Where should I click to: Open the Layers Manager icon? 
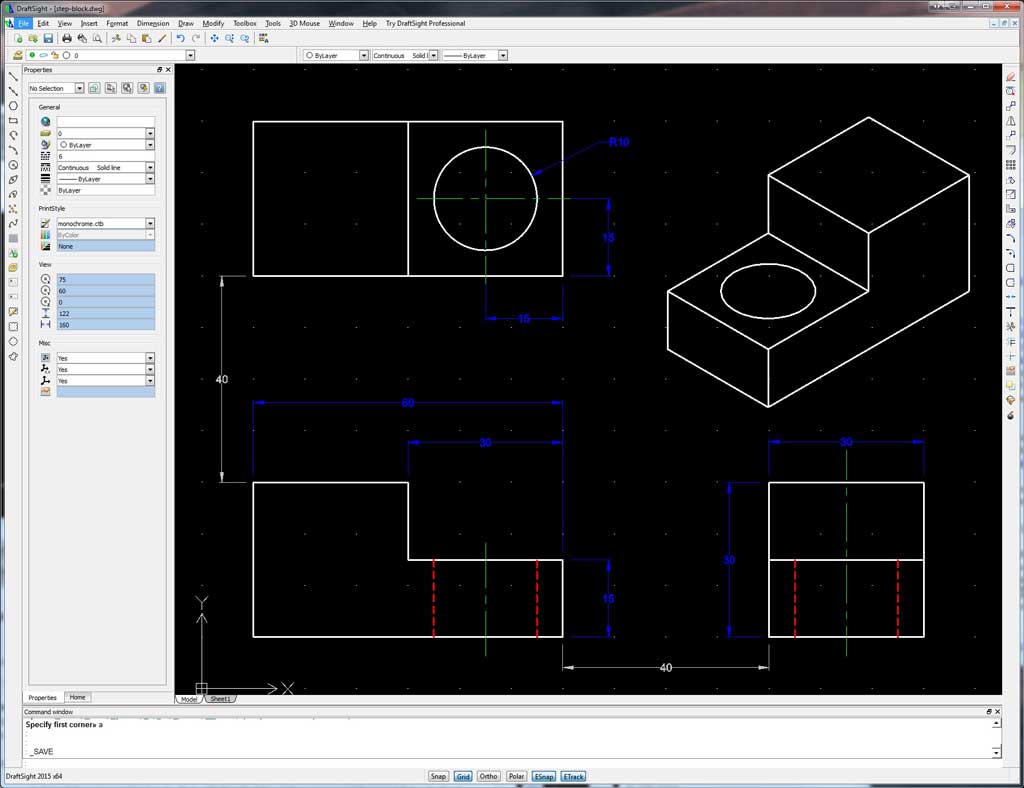(18, 55)
